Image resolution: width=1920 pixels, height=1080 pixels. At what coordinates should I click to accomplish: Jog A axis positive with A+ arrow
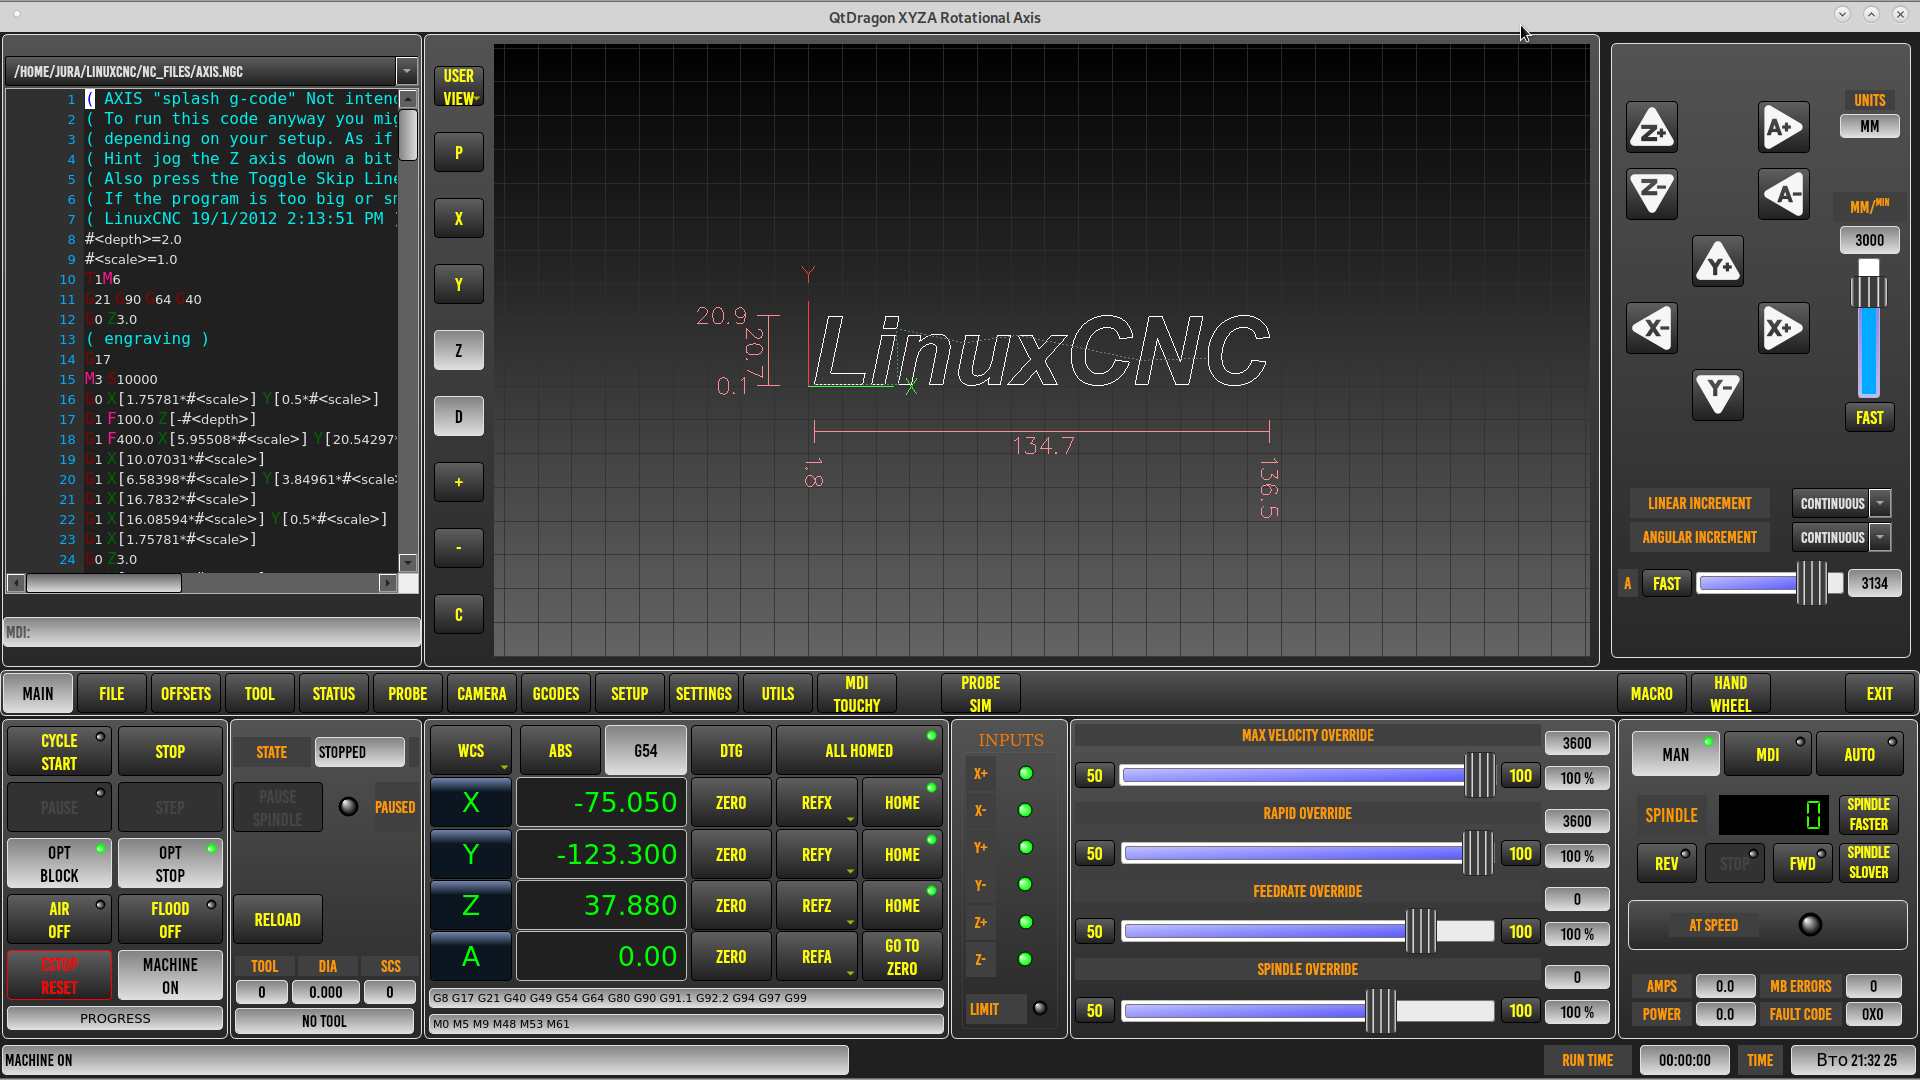pyautogui.click(x=1784, y=128)
